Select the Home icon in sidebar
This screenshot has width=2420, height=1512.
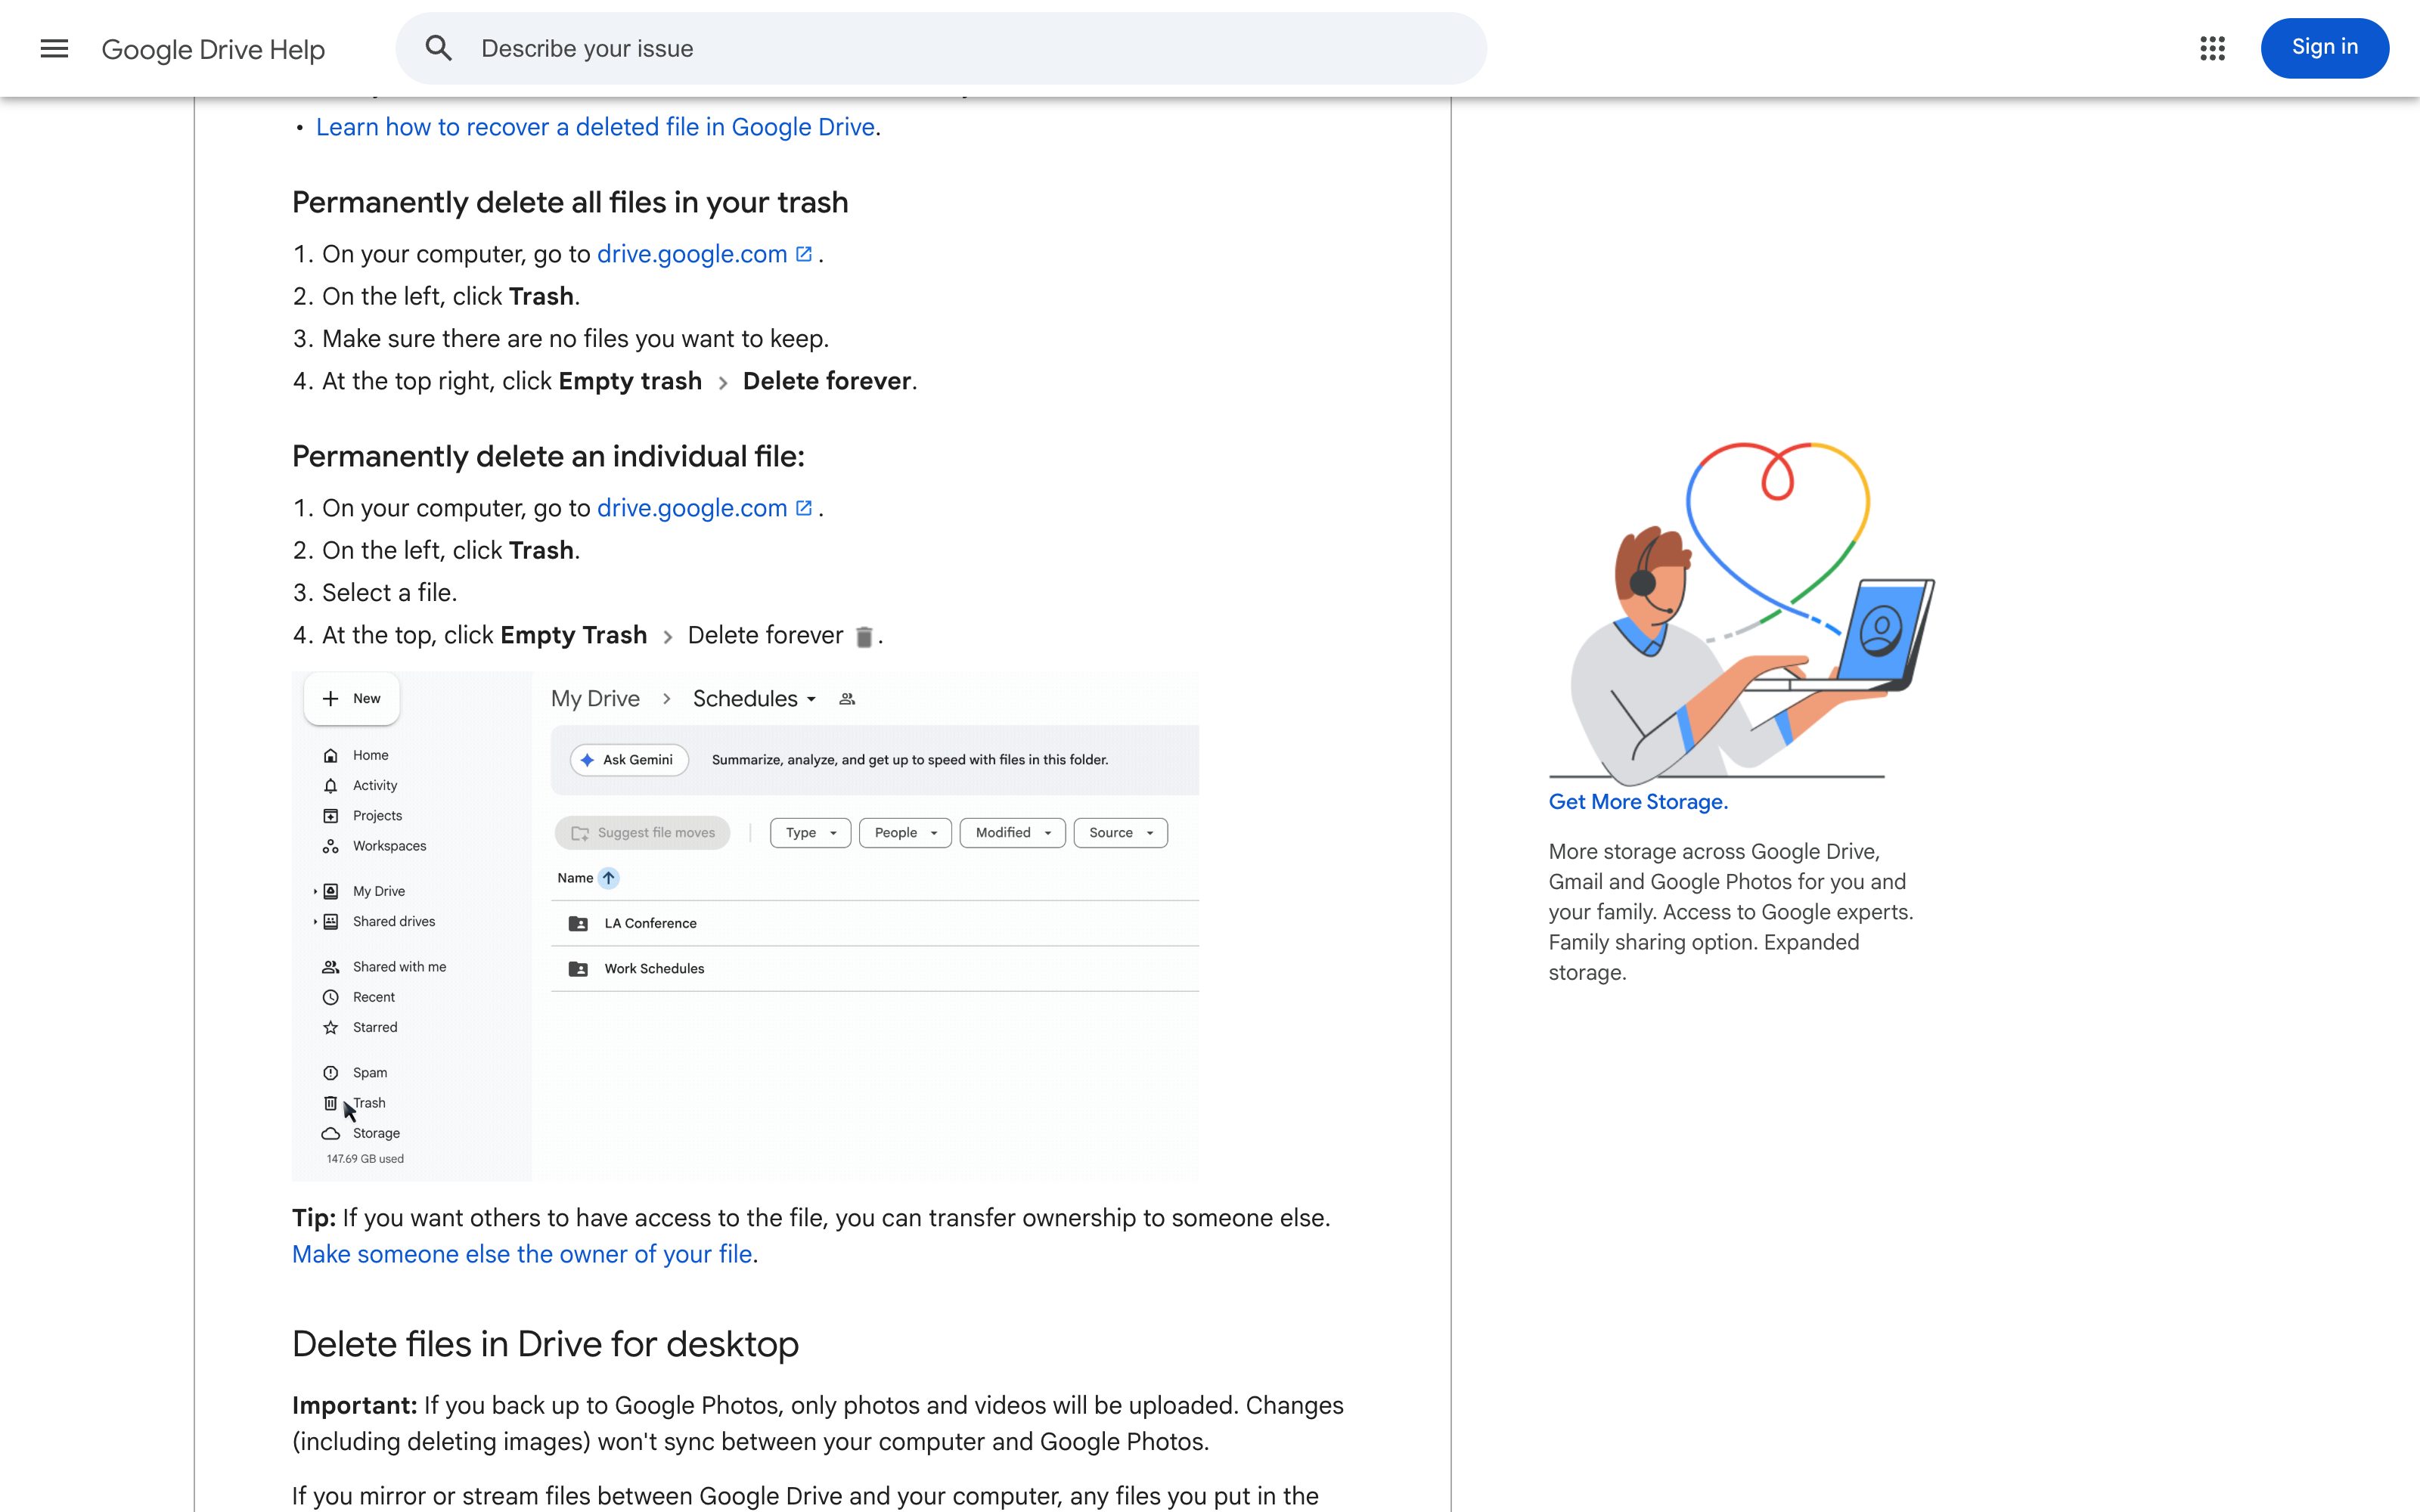click(x=331, y=755)
